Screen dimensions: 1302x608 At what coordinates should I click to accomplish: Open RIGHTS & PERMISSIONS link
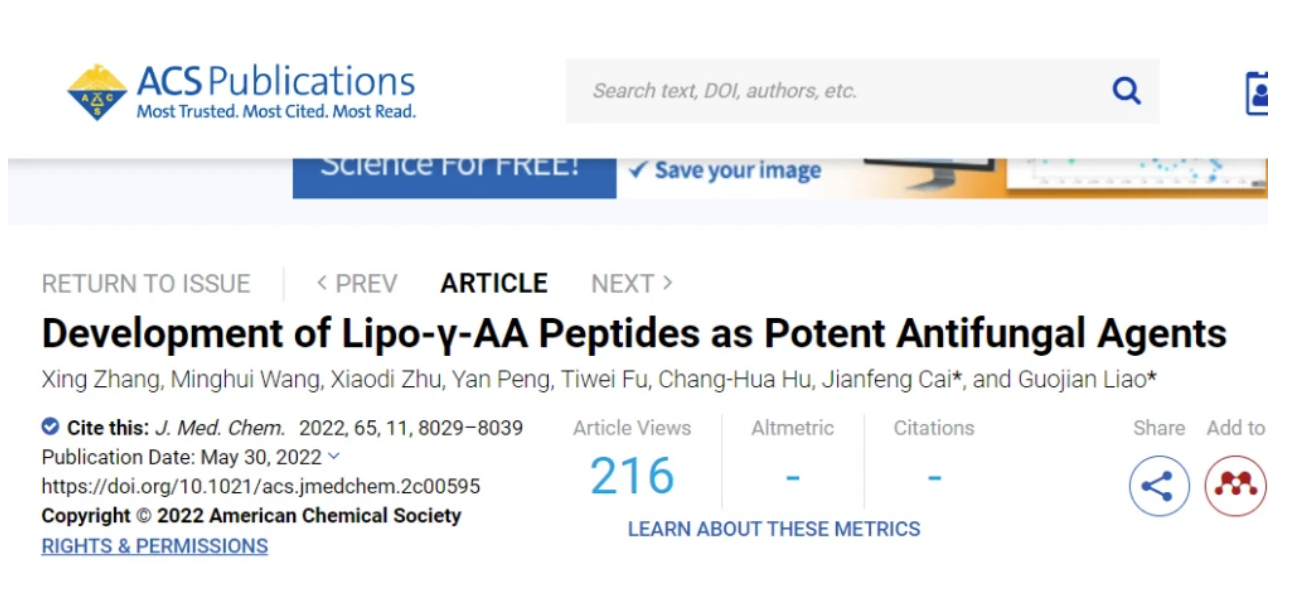(x=155, y=546)
